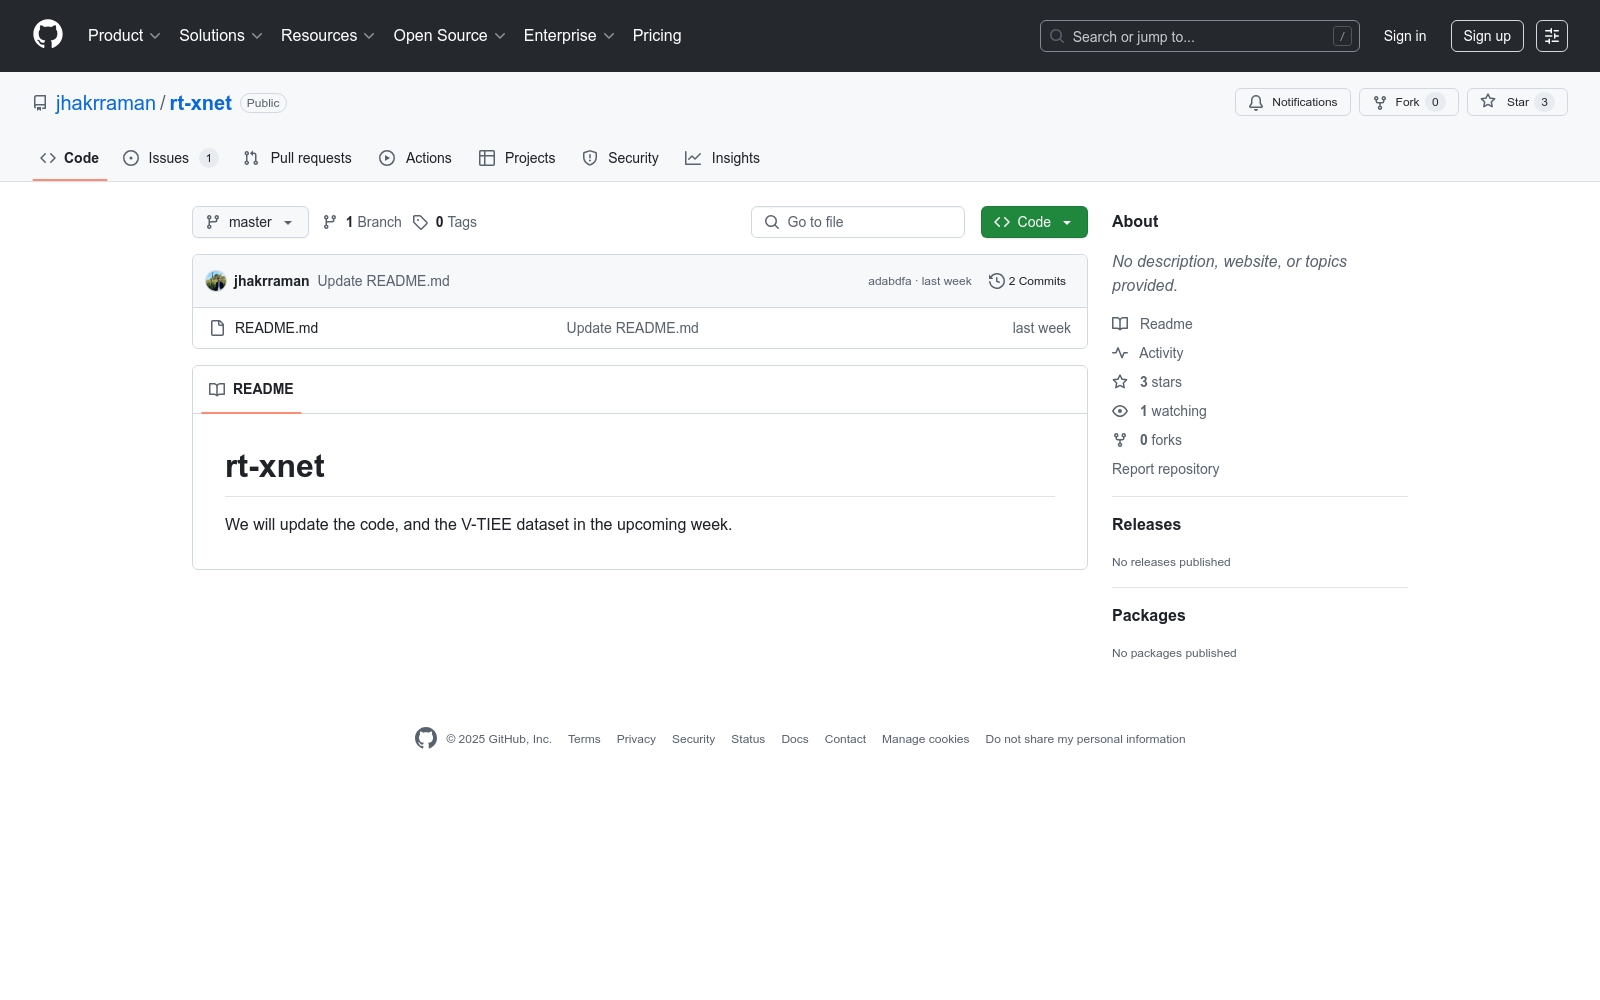Fork the repository
The height and width of the screenshot is (1000, 1600).
click(1409, 102)
